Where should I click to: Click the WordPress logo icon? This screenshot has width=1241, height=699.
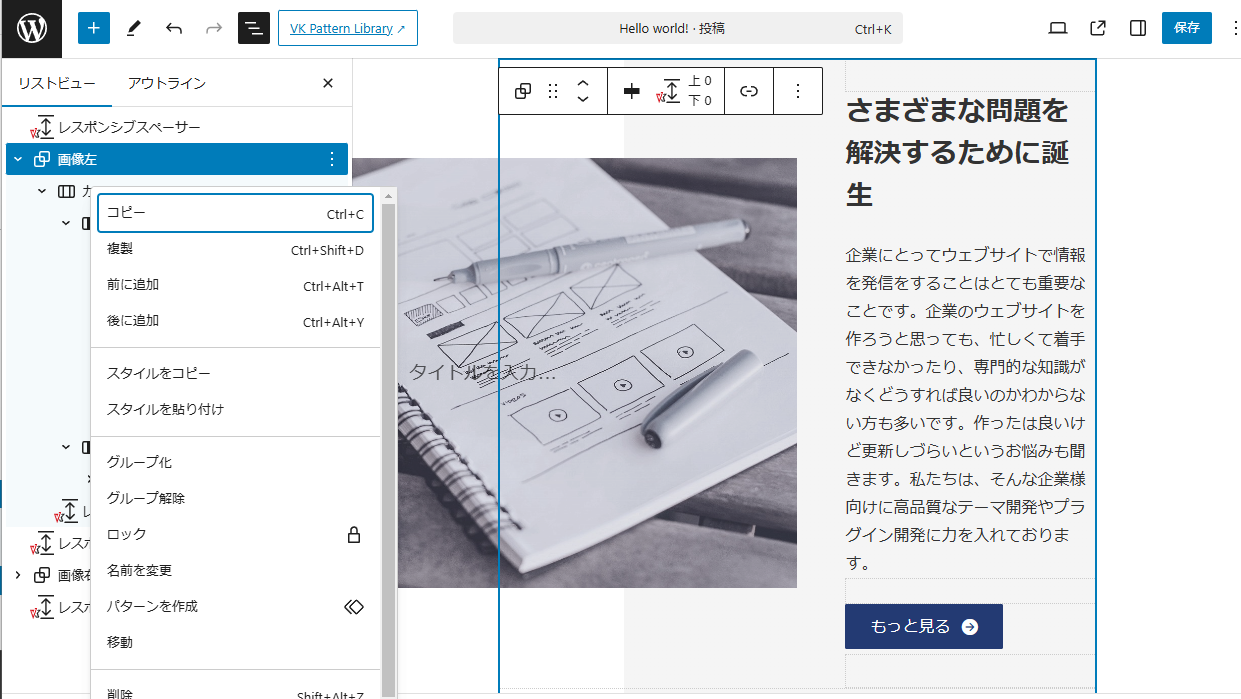[x=31, y=28]
